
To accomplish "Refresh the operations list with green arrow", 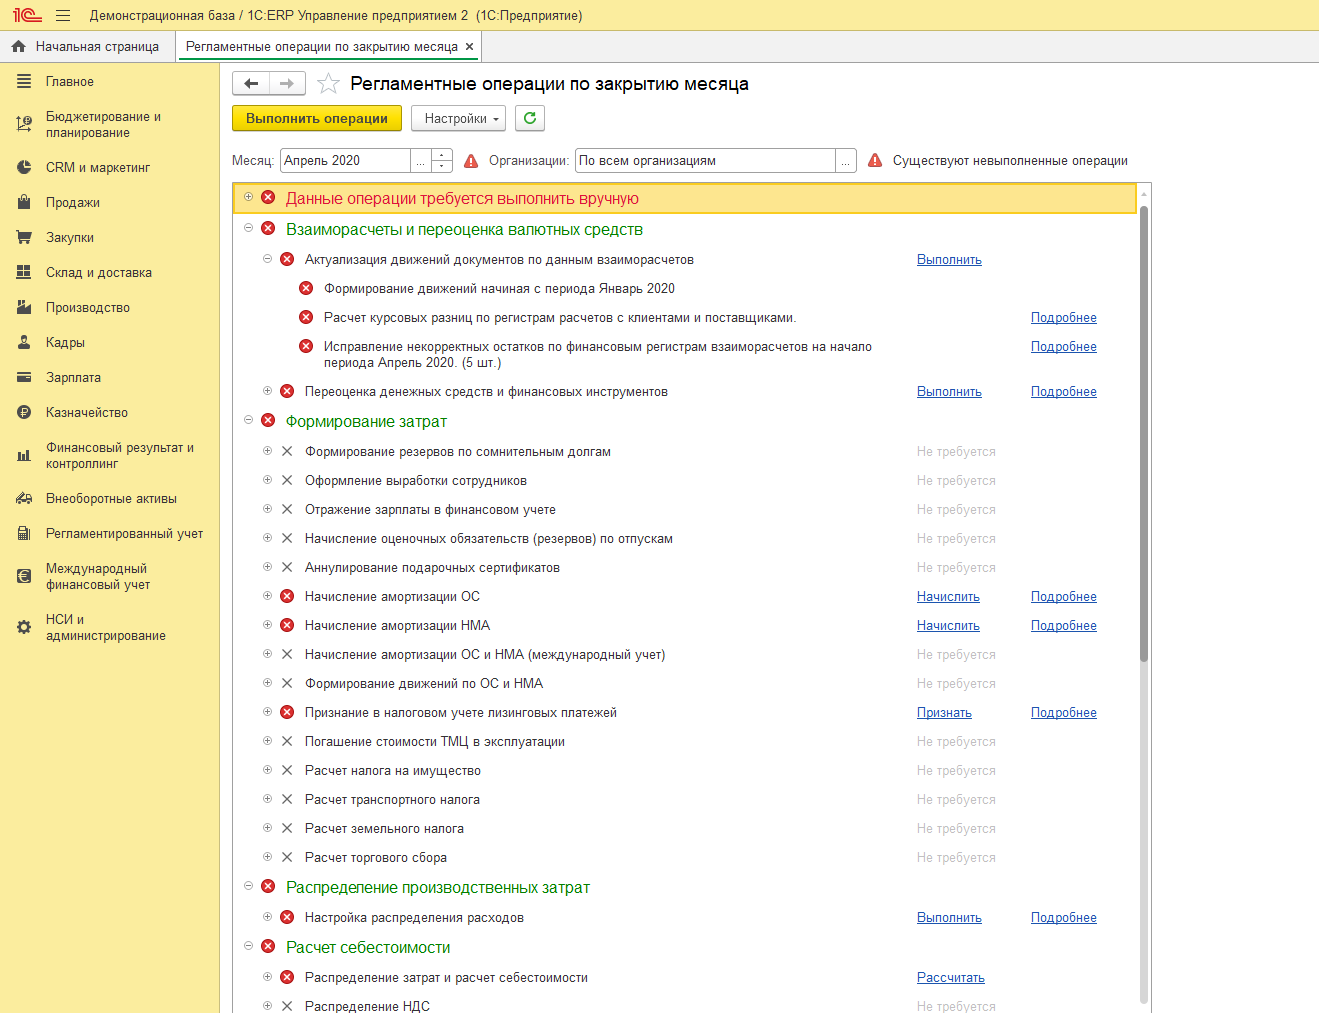I will pos(530,118).
